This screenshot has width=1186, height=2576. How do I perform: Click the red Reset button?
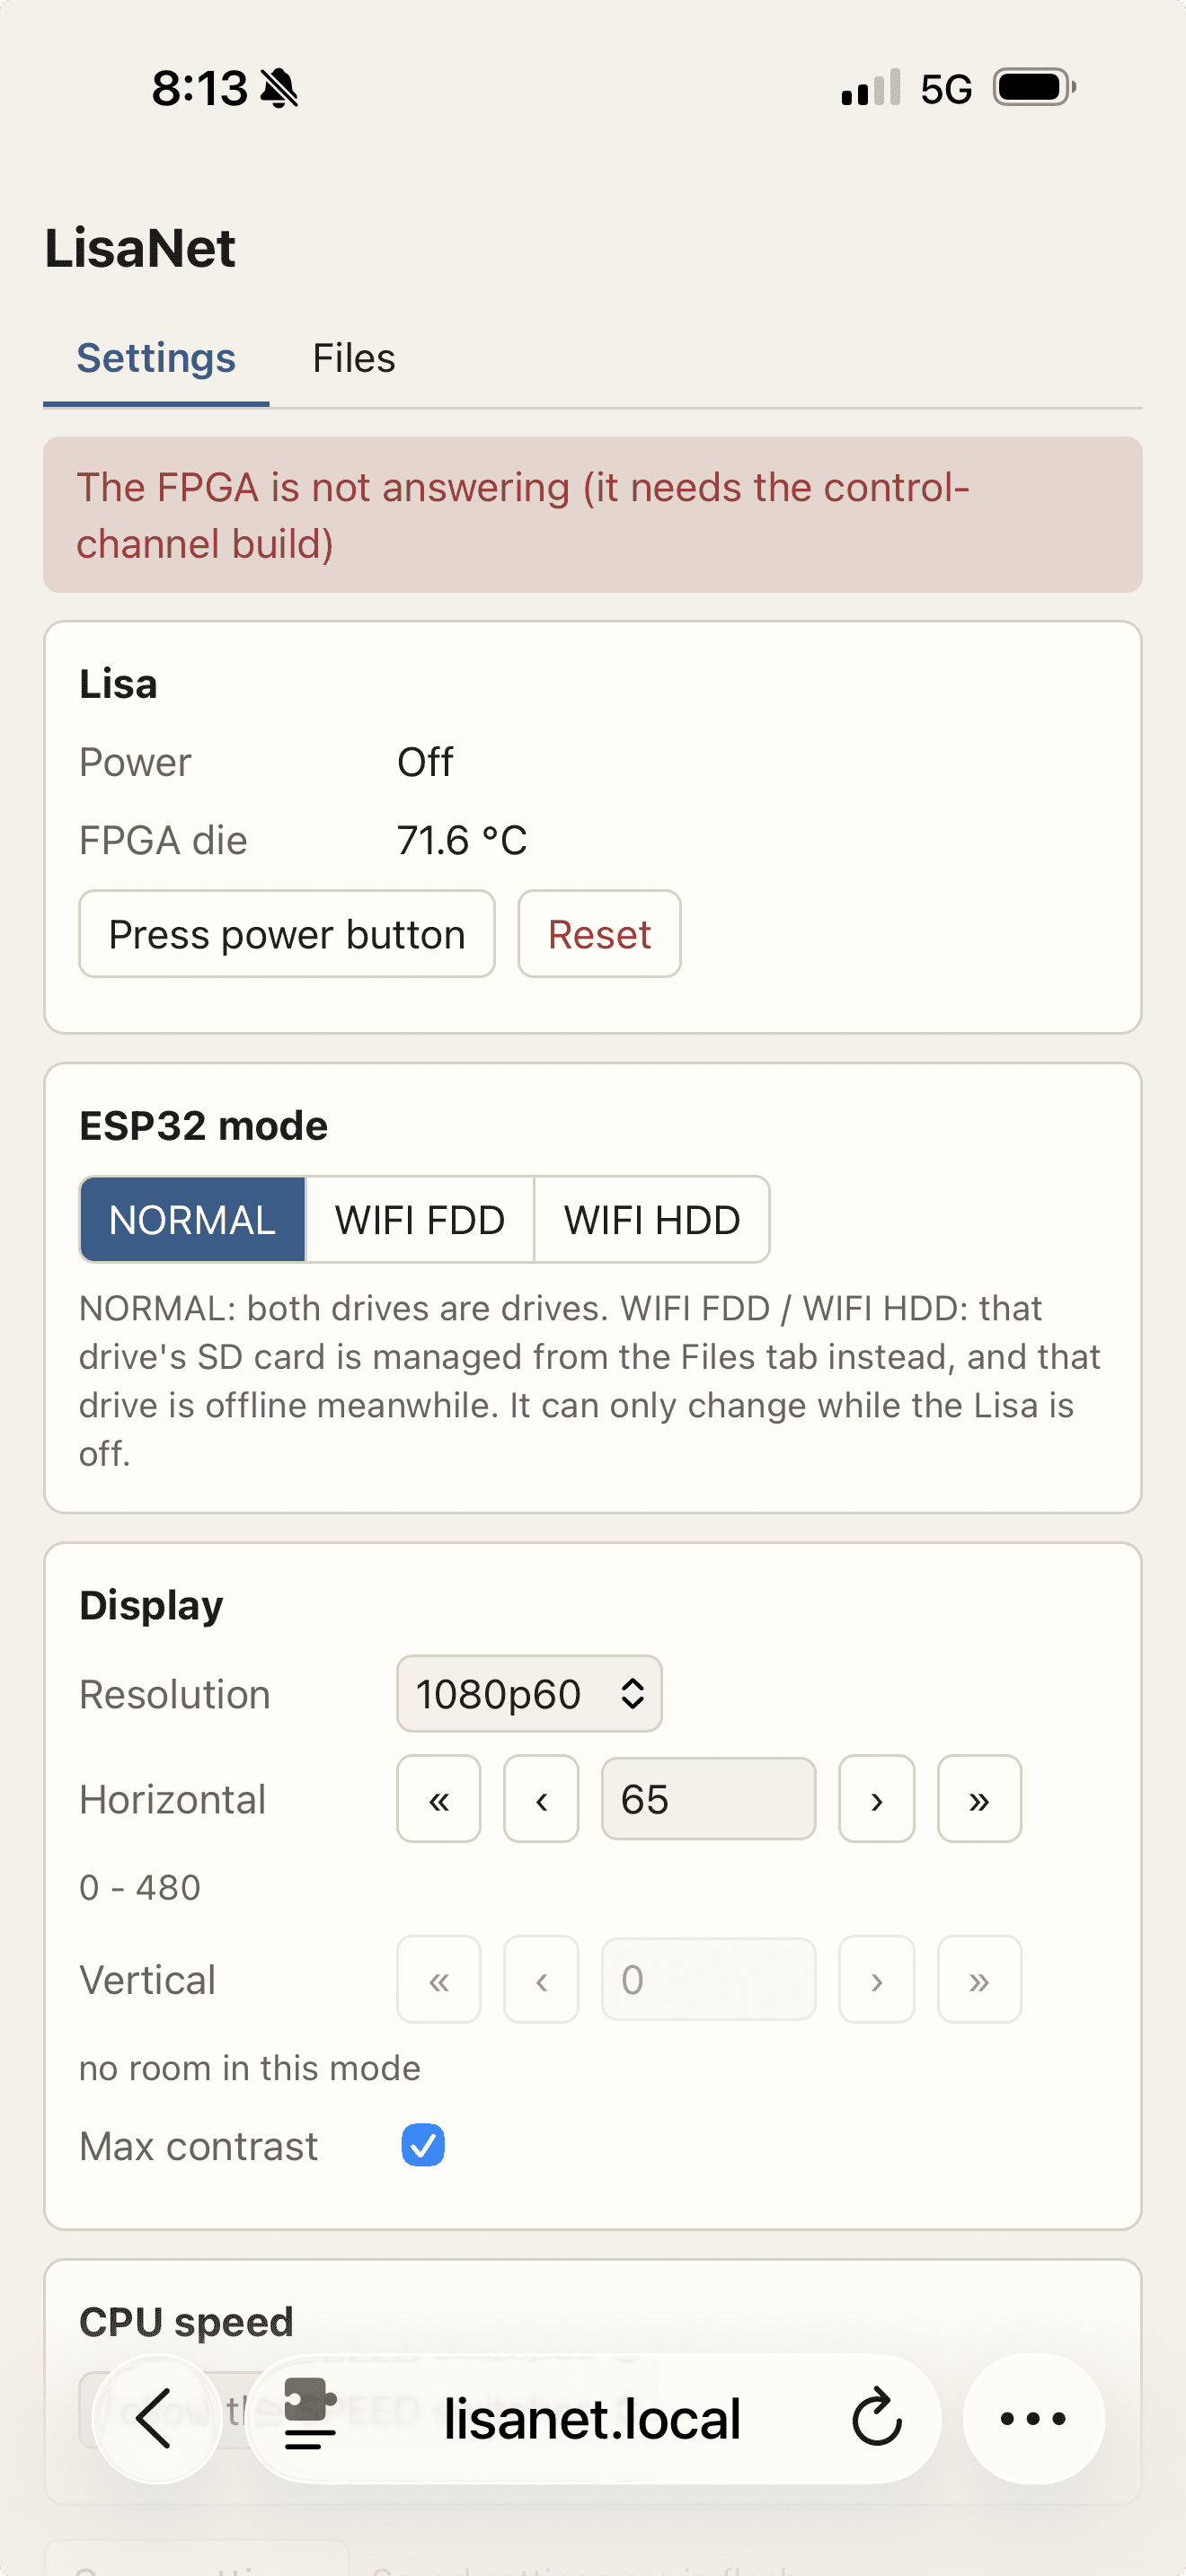(x=599, y=934)
